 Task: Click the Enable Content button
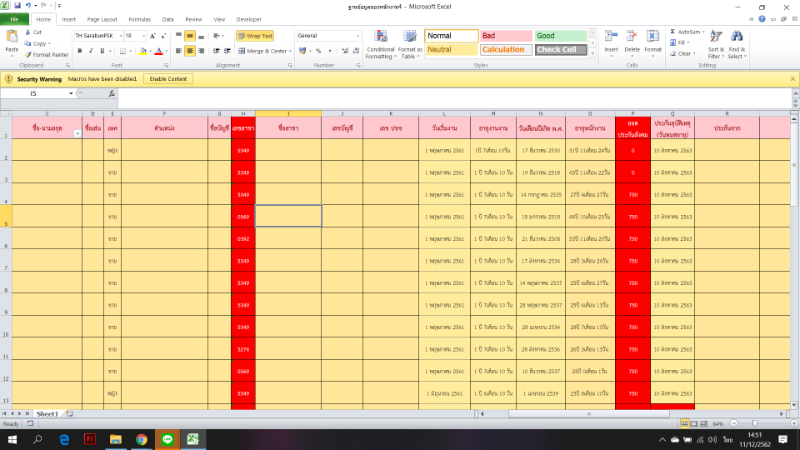(x=168, y=78)
